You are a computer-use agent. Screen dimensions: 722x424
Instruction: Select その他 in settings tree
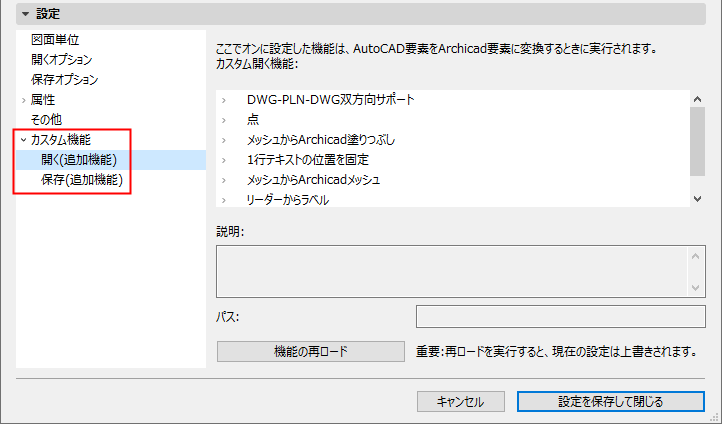tap(46, 120)
